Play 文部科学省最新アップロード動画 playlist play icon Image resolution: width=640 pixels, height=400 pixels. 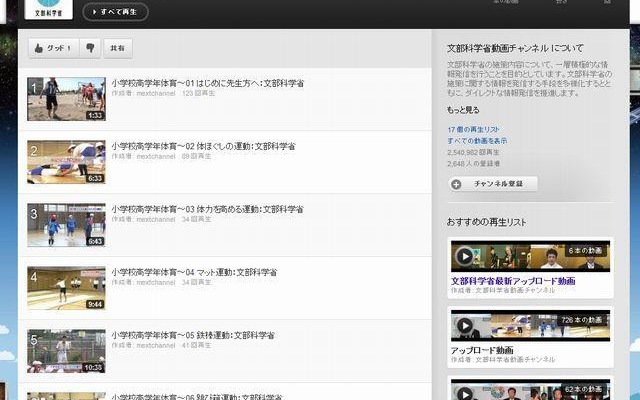click(464, 256)
